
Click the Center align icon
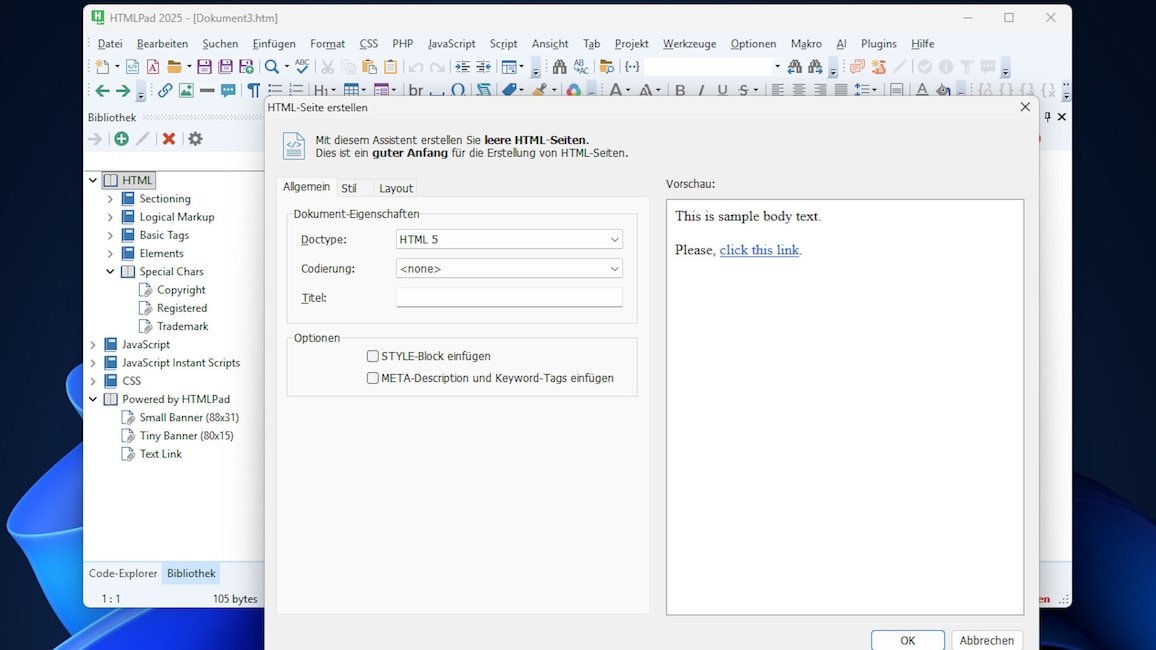pos(798,91)
